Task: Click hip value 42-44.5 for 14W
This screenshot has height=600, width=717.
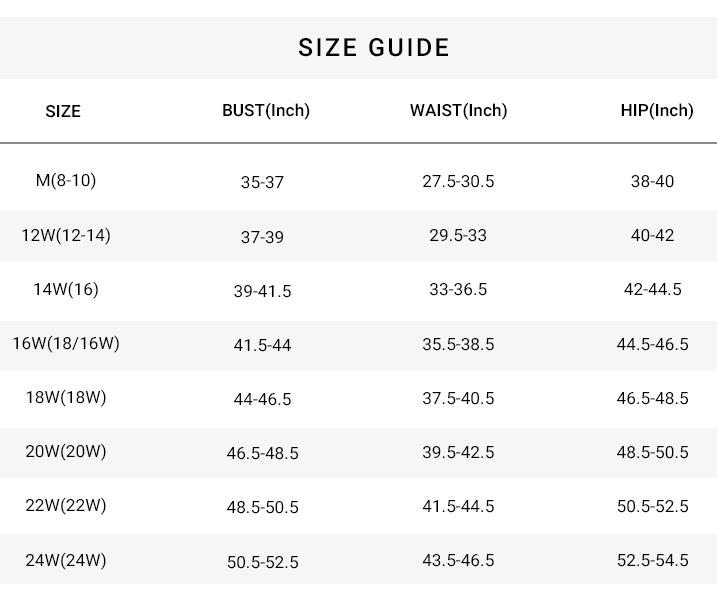Action: [652, 289]
